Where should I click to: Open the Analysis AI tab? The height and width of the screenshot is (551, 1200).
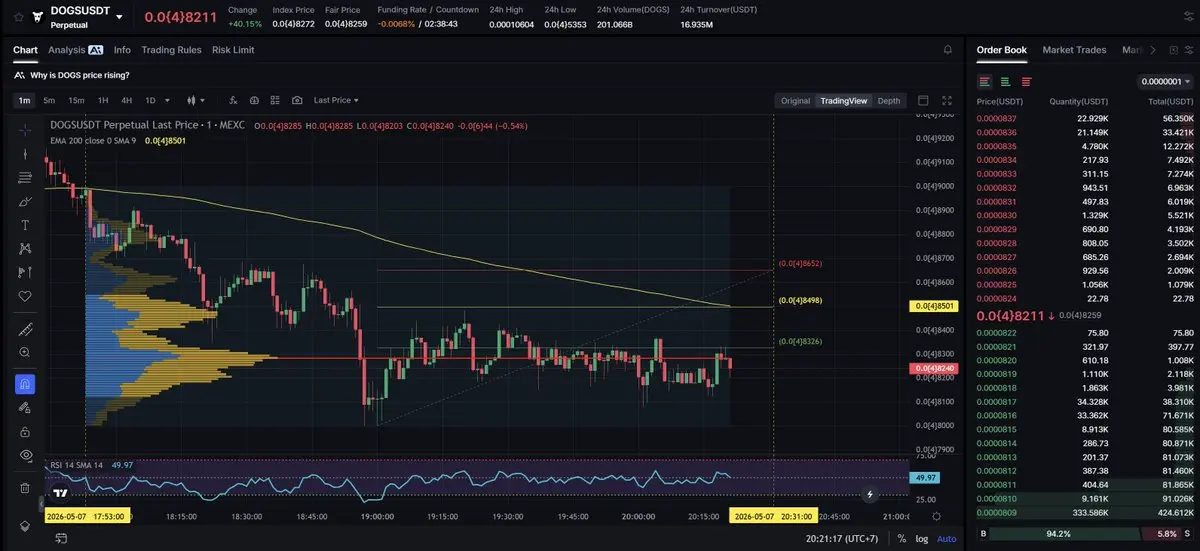75,49
